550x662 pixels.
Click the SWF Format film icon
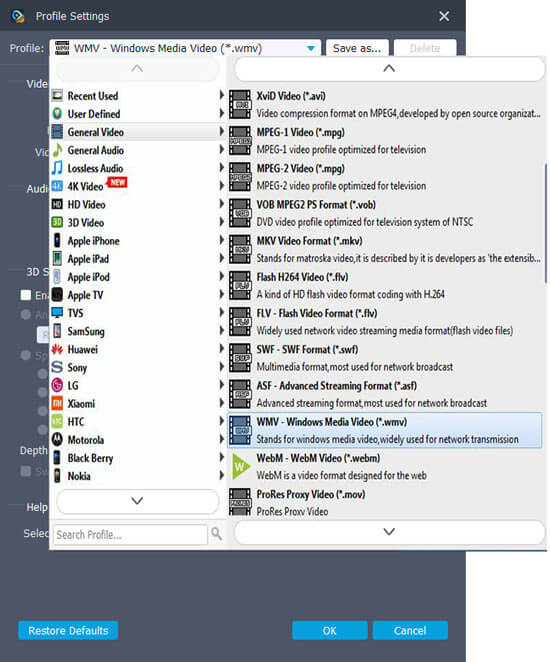pos(240,358)
